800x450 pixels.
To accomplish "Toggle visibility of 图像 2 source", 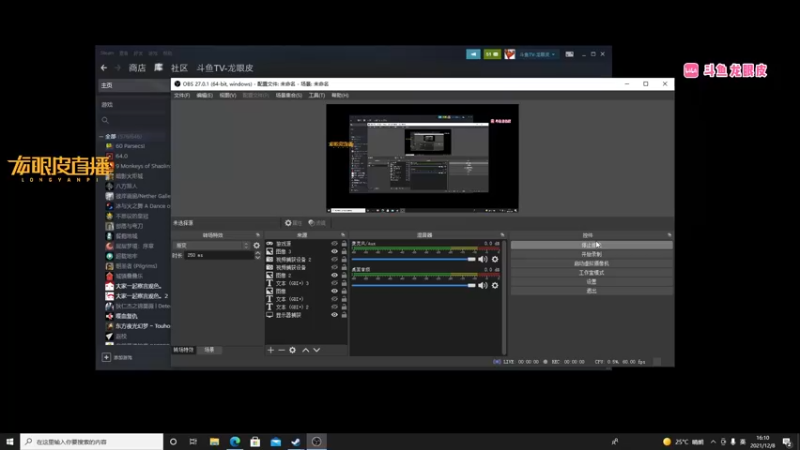I will (334, 276).
